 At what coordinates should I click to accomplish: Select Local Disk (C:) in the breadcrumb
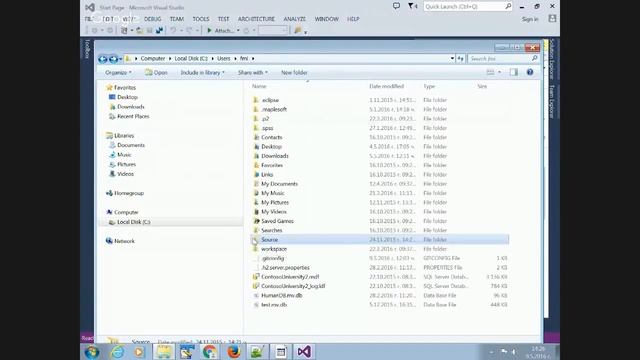(x=191, y=58)
